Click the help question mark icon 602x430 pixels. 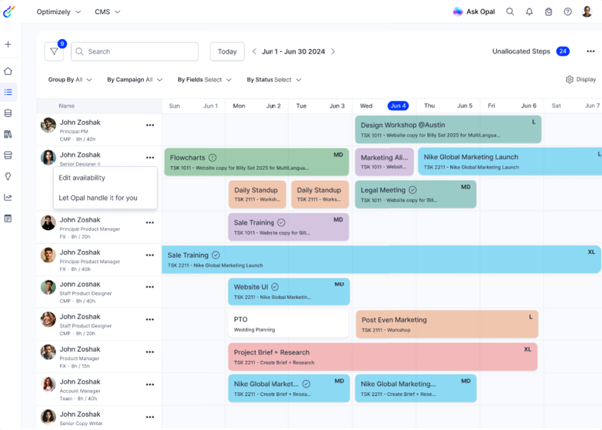(x=568, y=12)
